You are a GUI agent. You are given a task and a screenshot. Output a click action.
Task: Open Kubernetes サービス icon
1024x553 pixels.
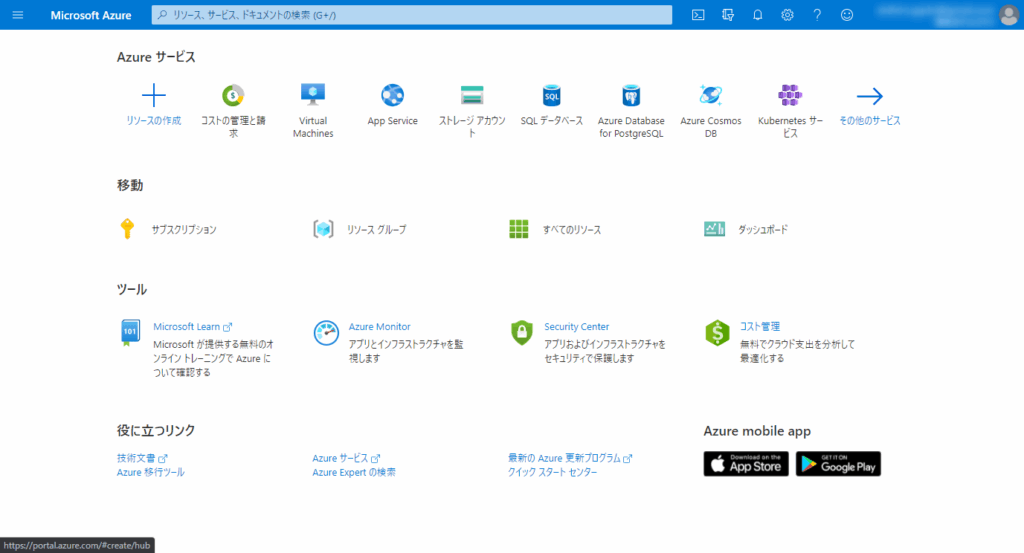790,95
